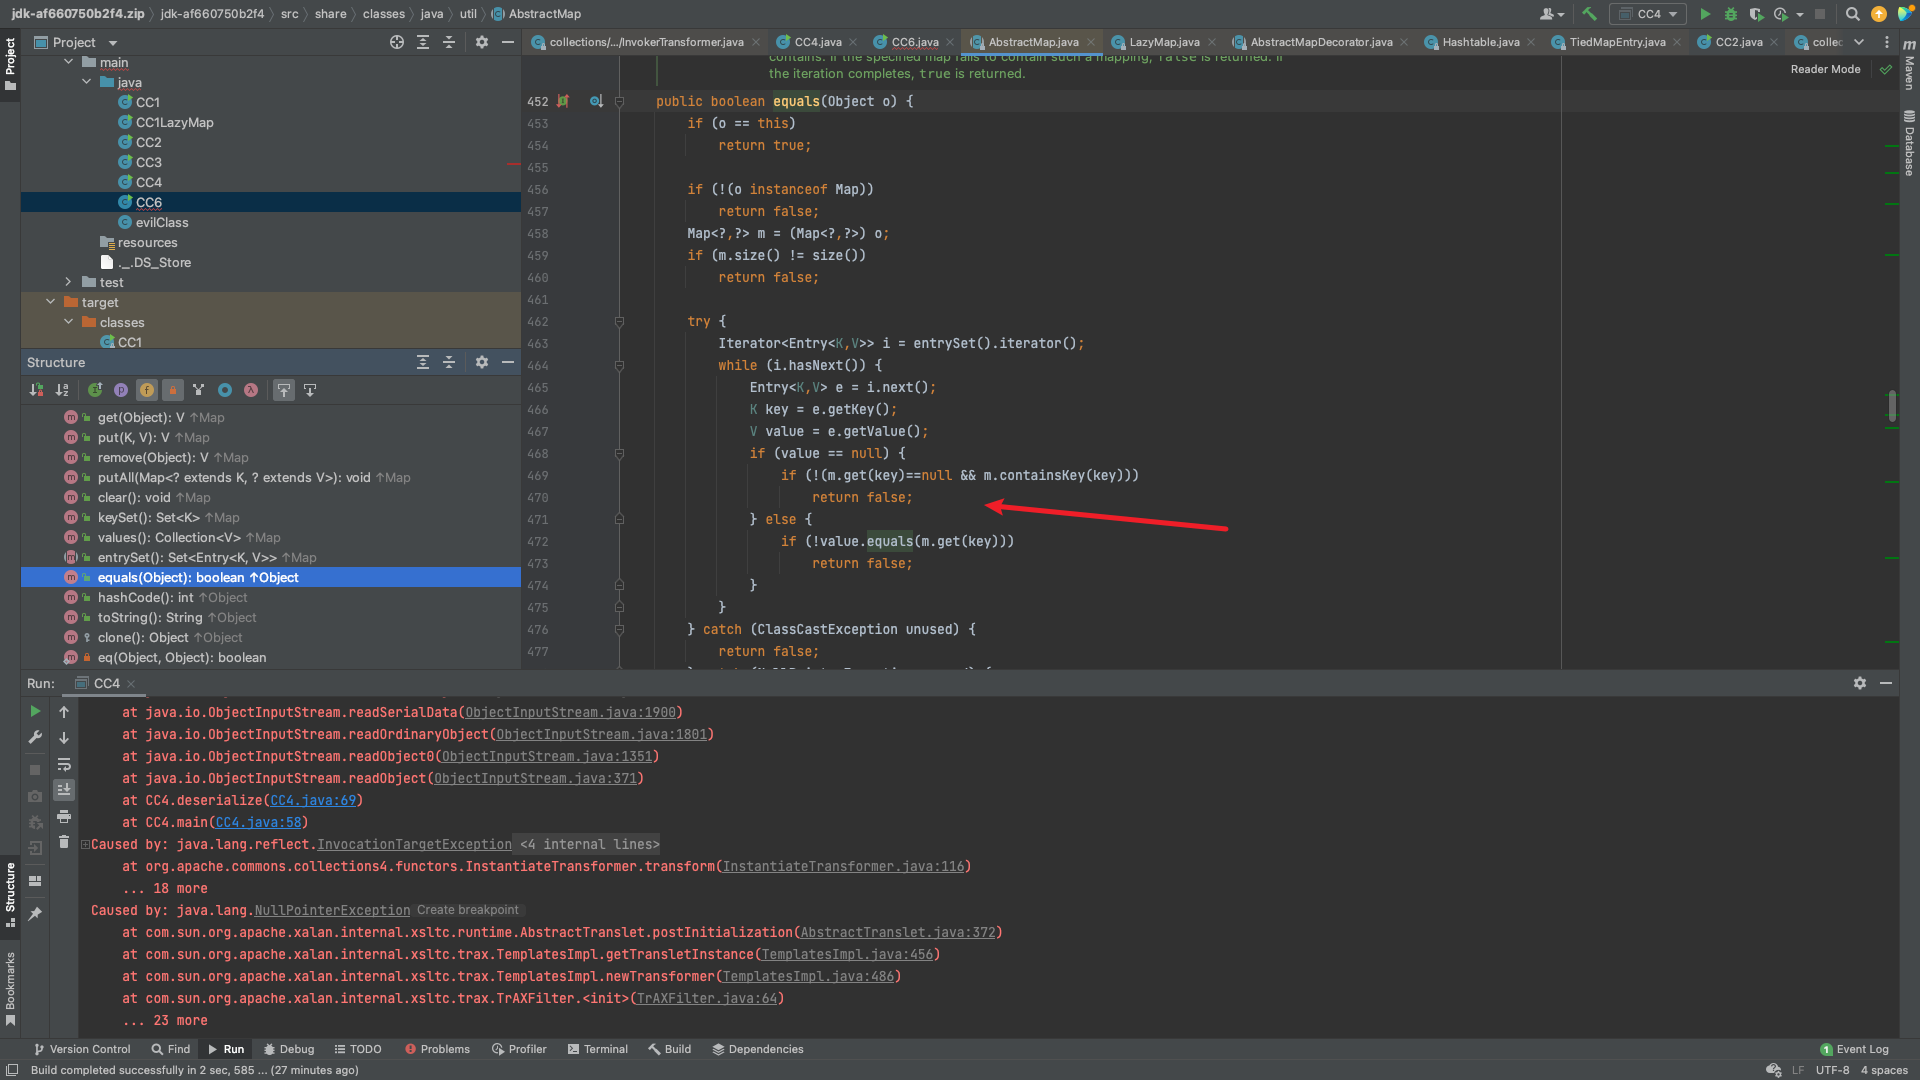
Task: Open the Terminal tool window tab
Action: pos(597,1049)
